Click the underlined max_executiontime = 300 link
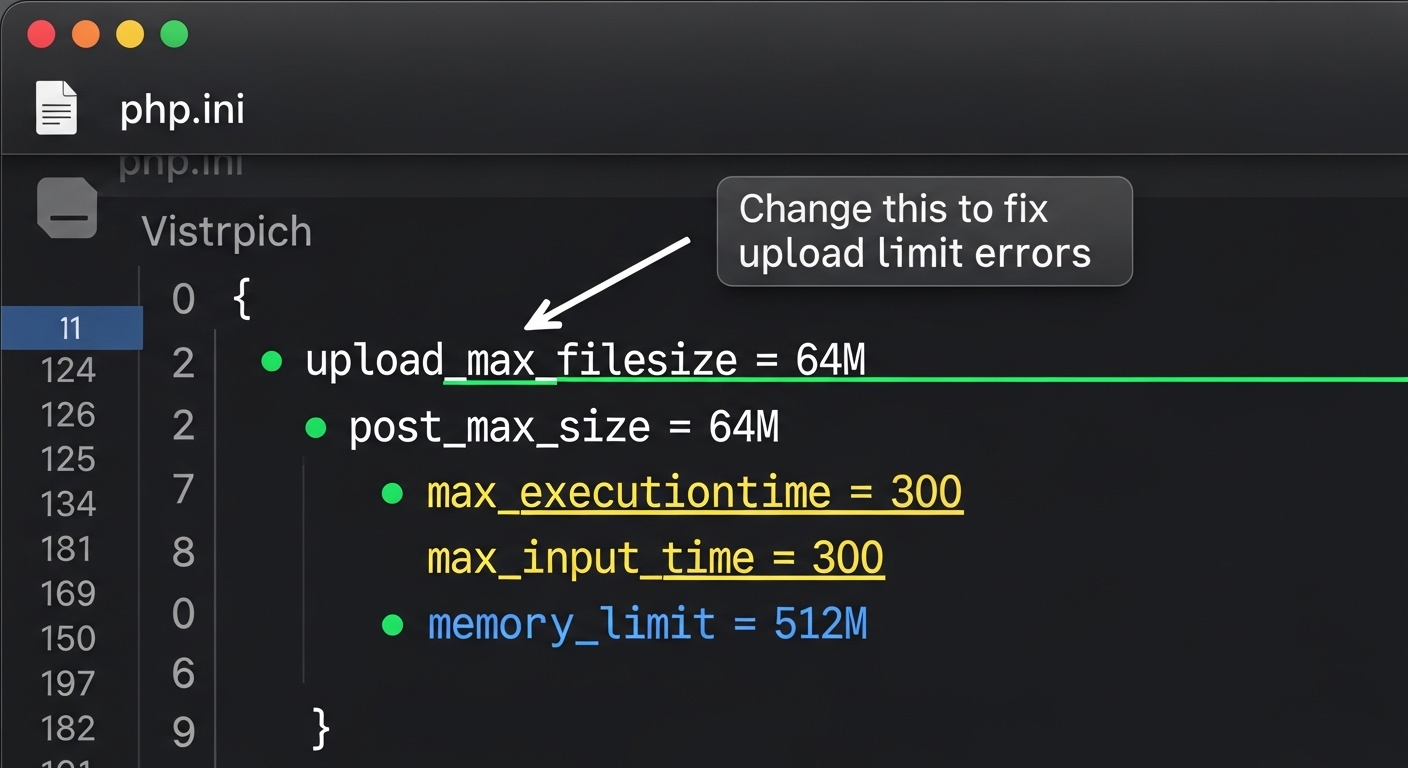This screenshot has height=768, width=1408. [694, 492]
